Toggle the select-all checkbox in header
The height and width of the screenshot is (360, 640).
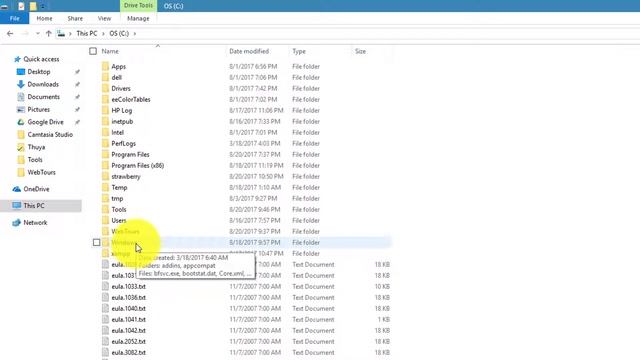pyautogui.click(x=93, y=51)
